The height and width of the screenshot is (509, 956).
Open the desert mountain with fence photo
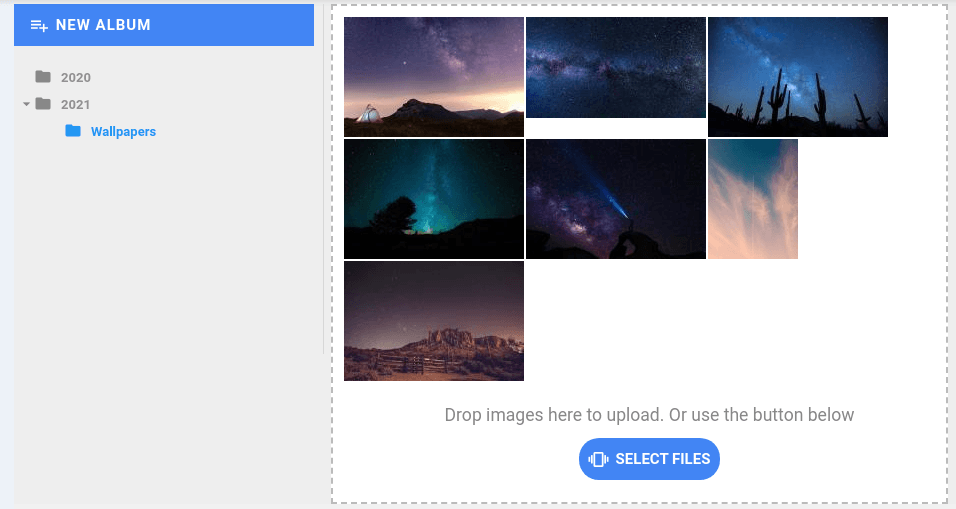434,321
